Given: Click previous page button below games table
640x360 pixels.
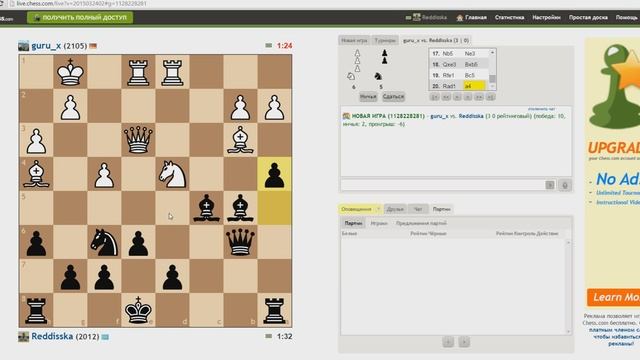Looking at the screenshot, I should pyautogui.click(x=448, y=342).
